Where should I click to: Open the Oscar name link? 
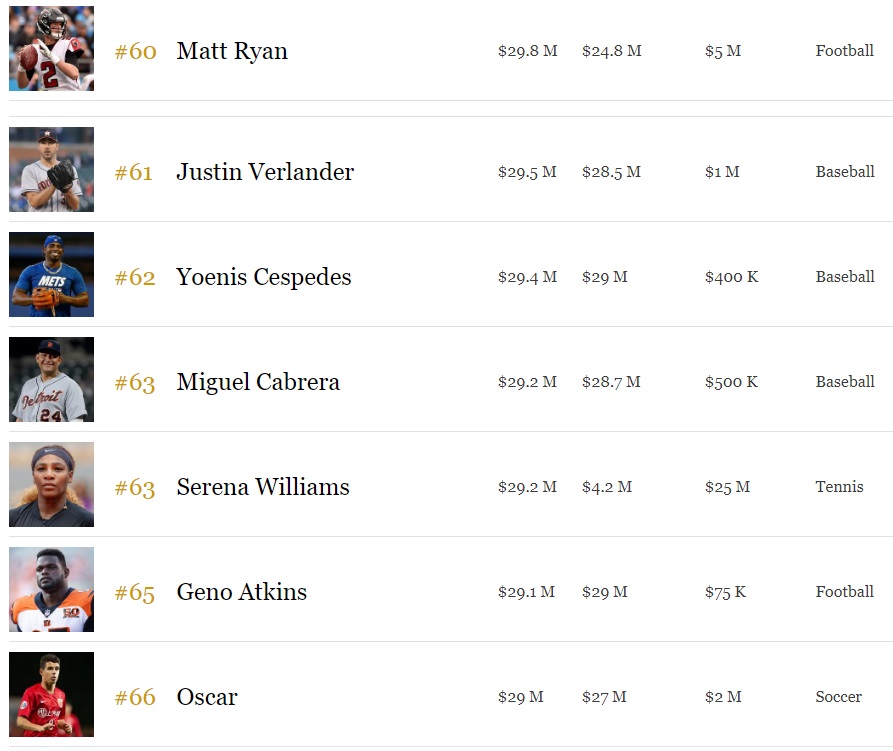tap(207, 697)
